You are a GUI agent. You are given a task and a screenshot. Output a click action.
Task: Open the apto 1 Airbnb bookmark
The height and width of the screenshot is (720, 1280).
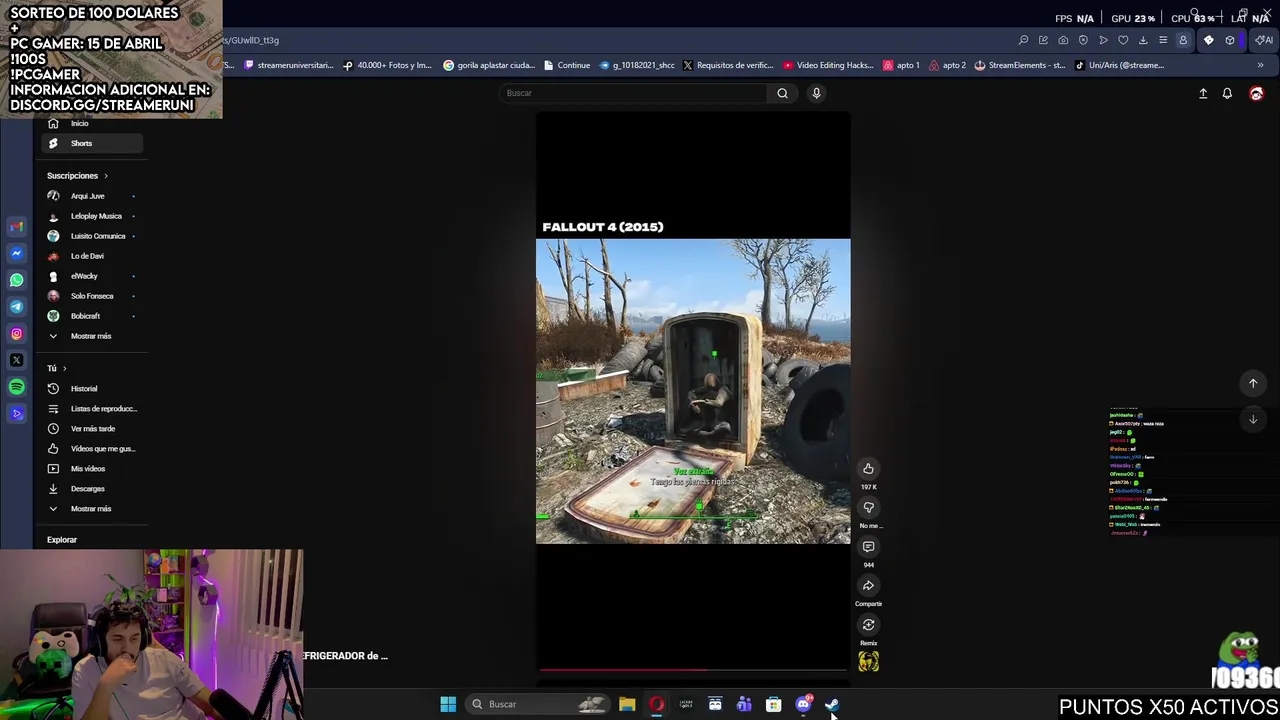pos(901,65)
